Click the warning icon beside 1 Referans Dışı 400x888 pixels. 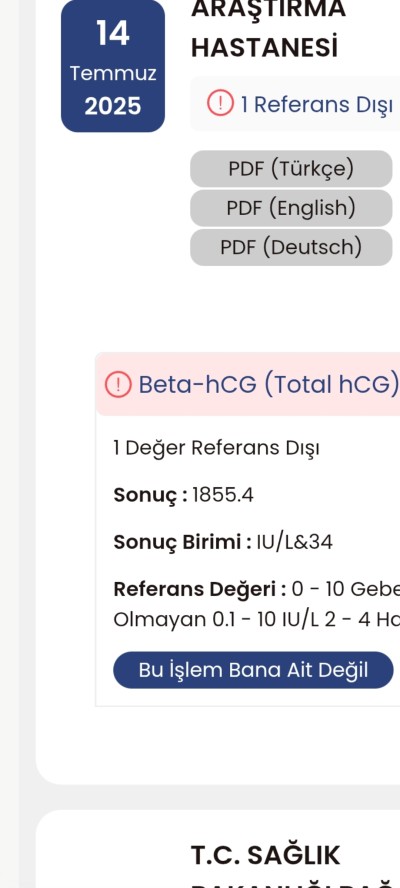pyautogui.click(x=220, y=104)
